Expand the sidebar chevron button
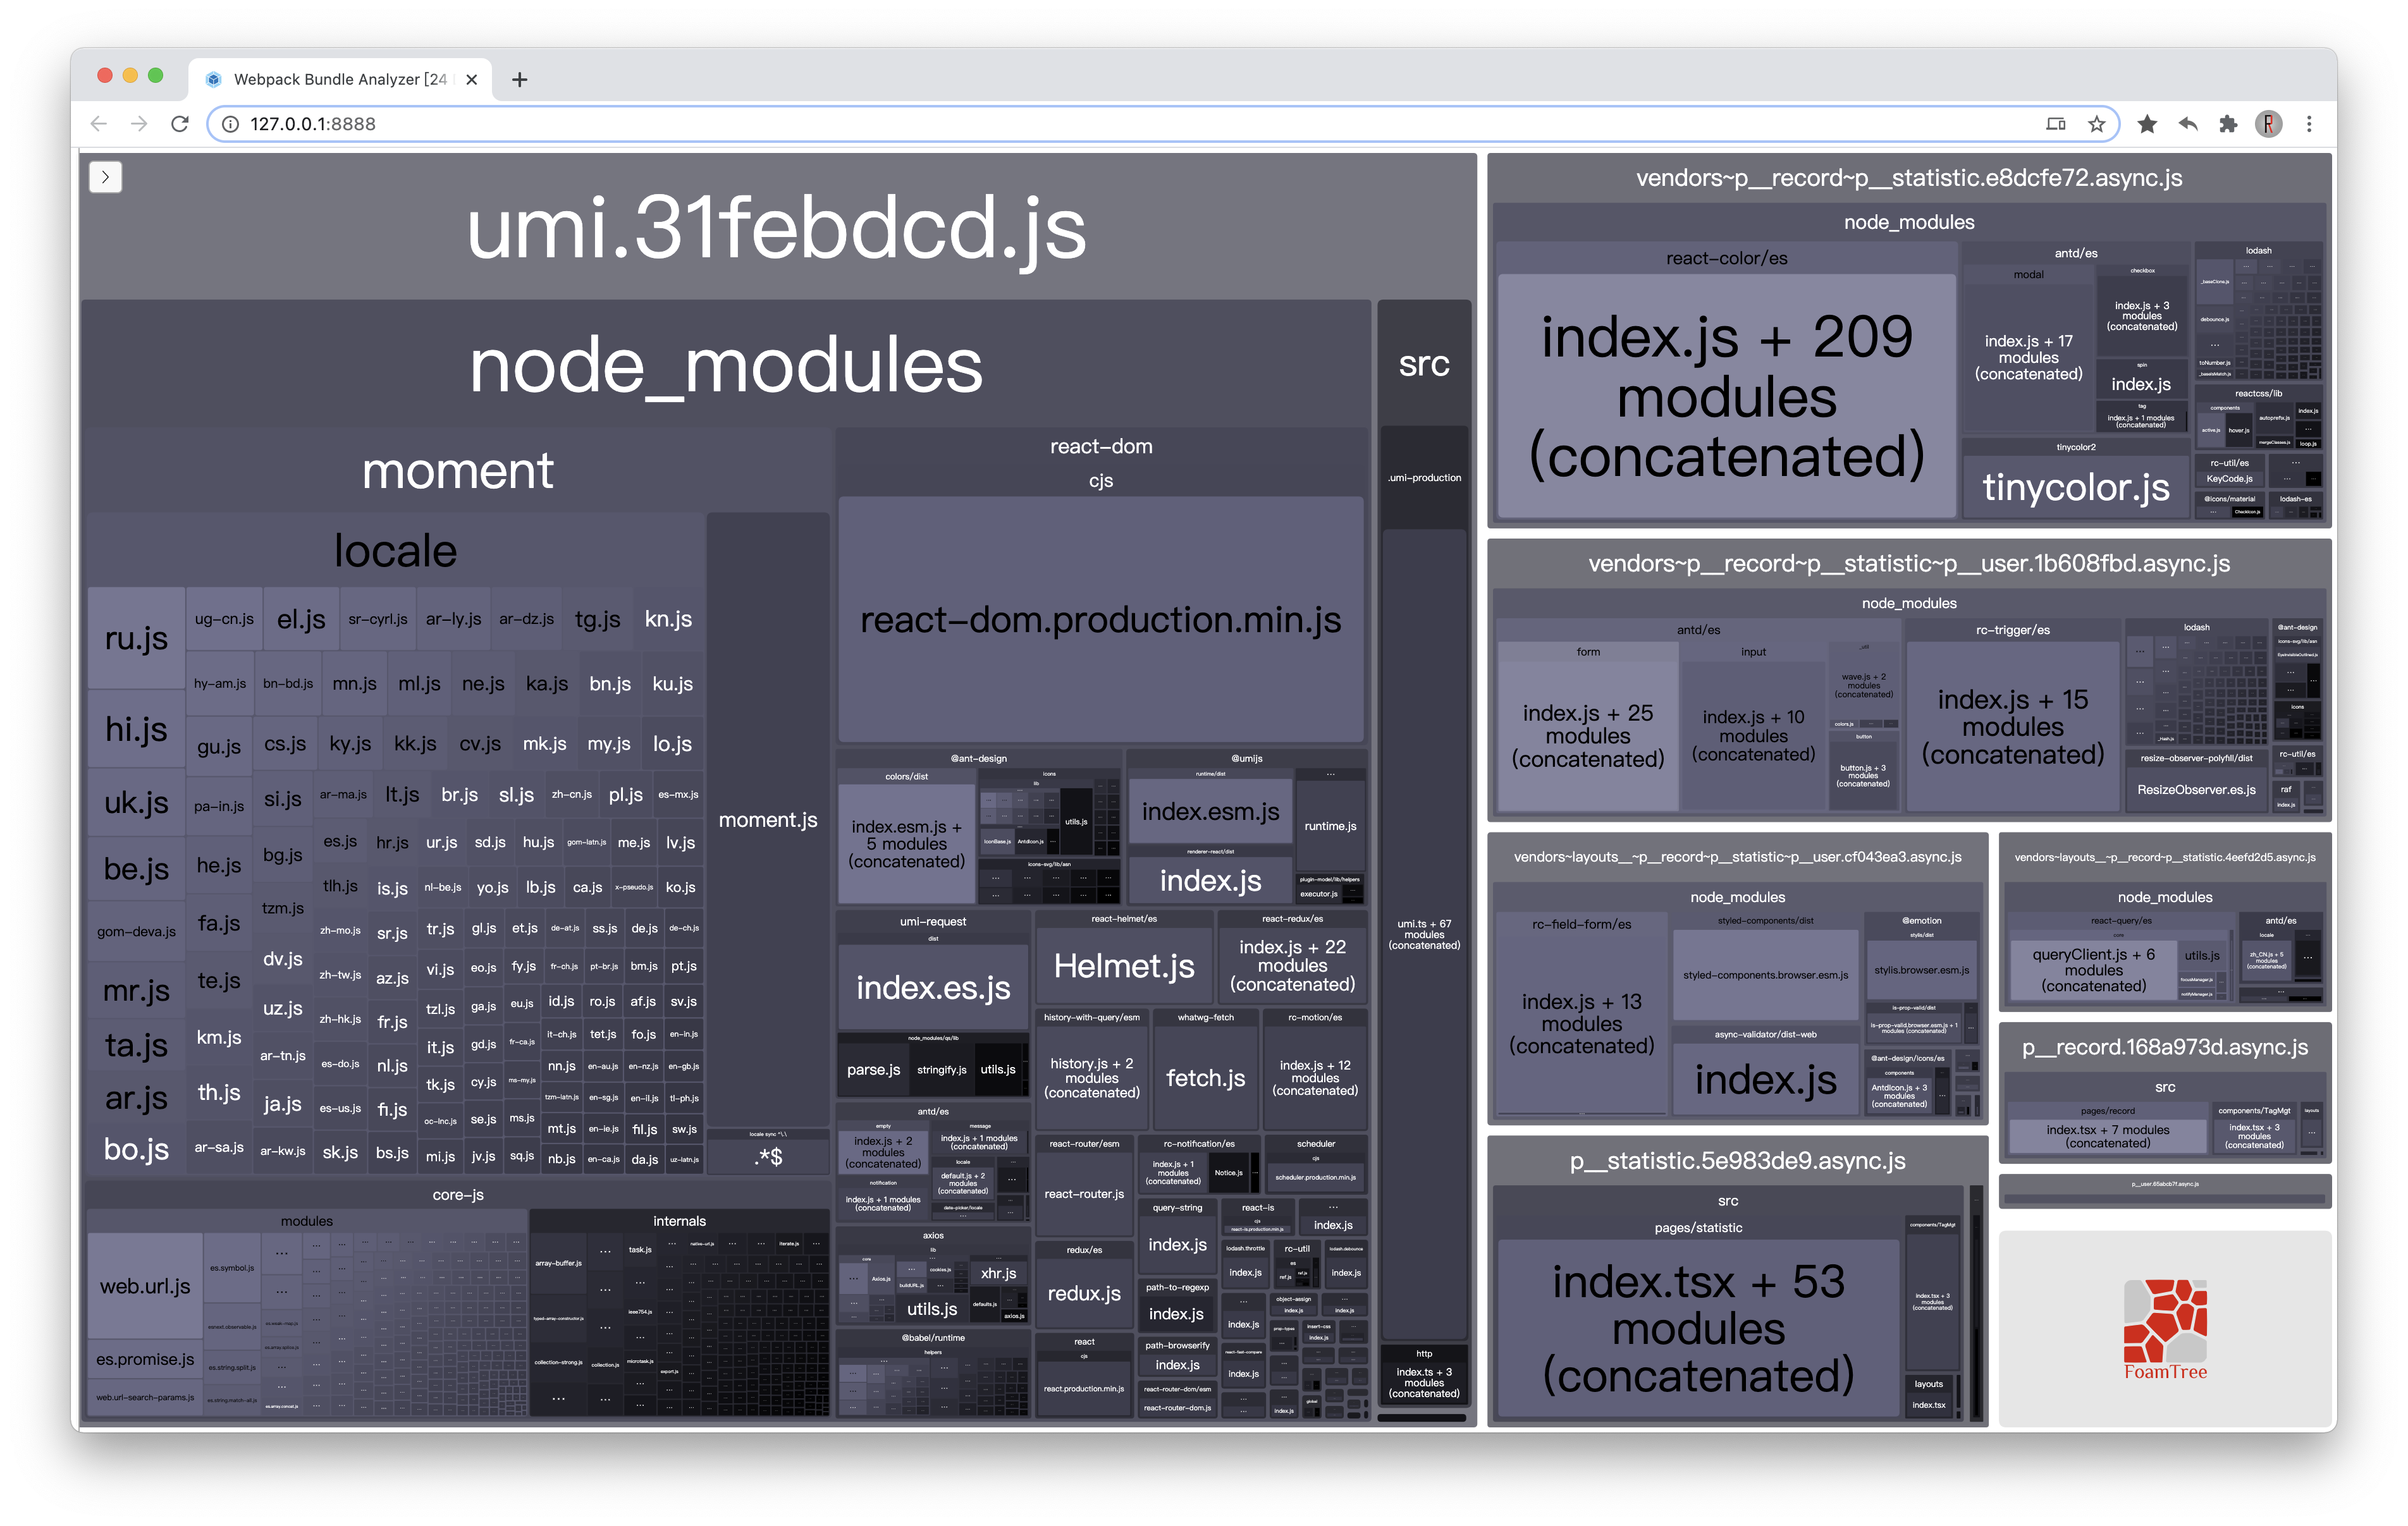 (105, 177)
